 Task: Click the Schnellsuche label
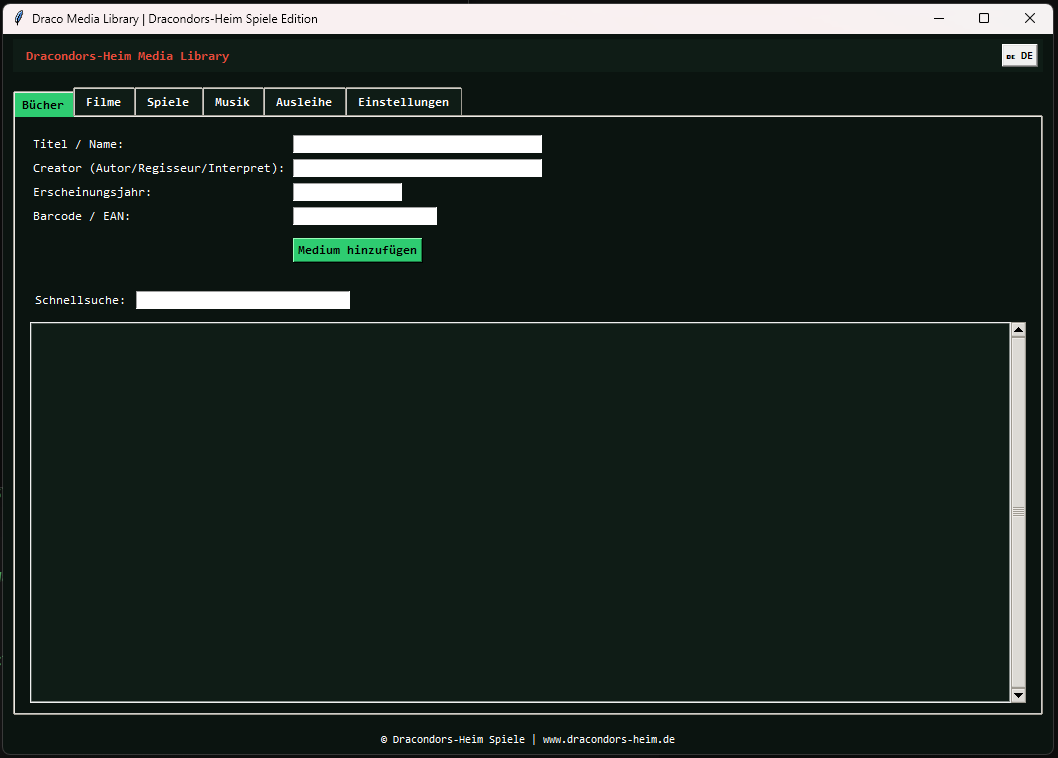point(80,300)
